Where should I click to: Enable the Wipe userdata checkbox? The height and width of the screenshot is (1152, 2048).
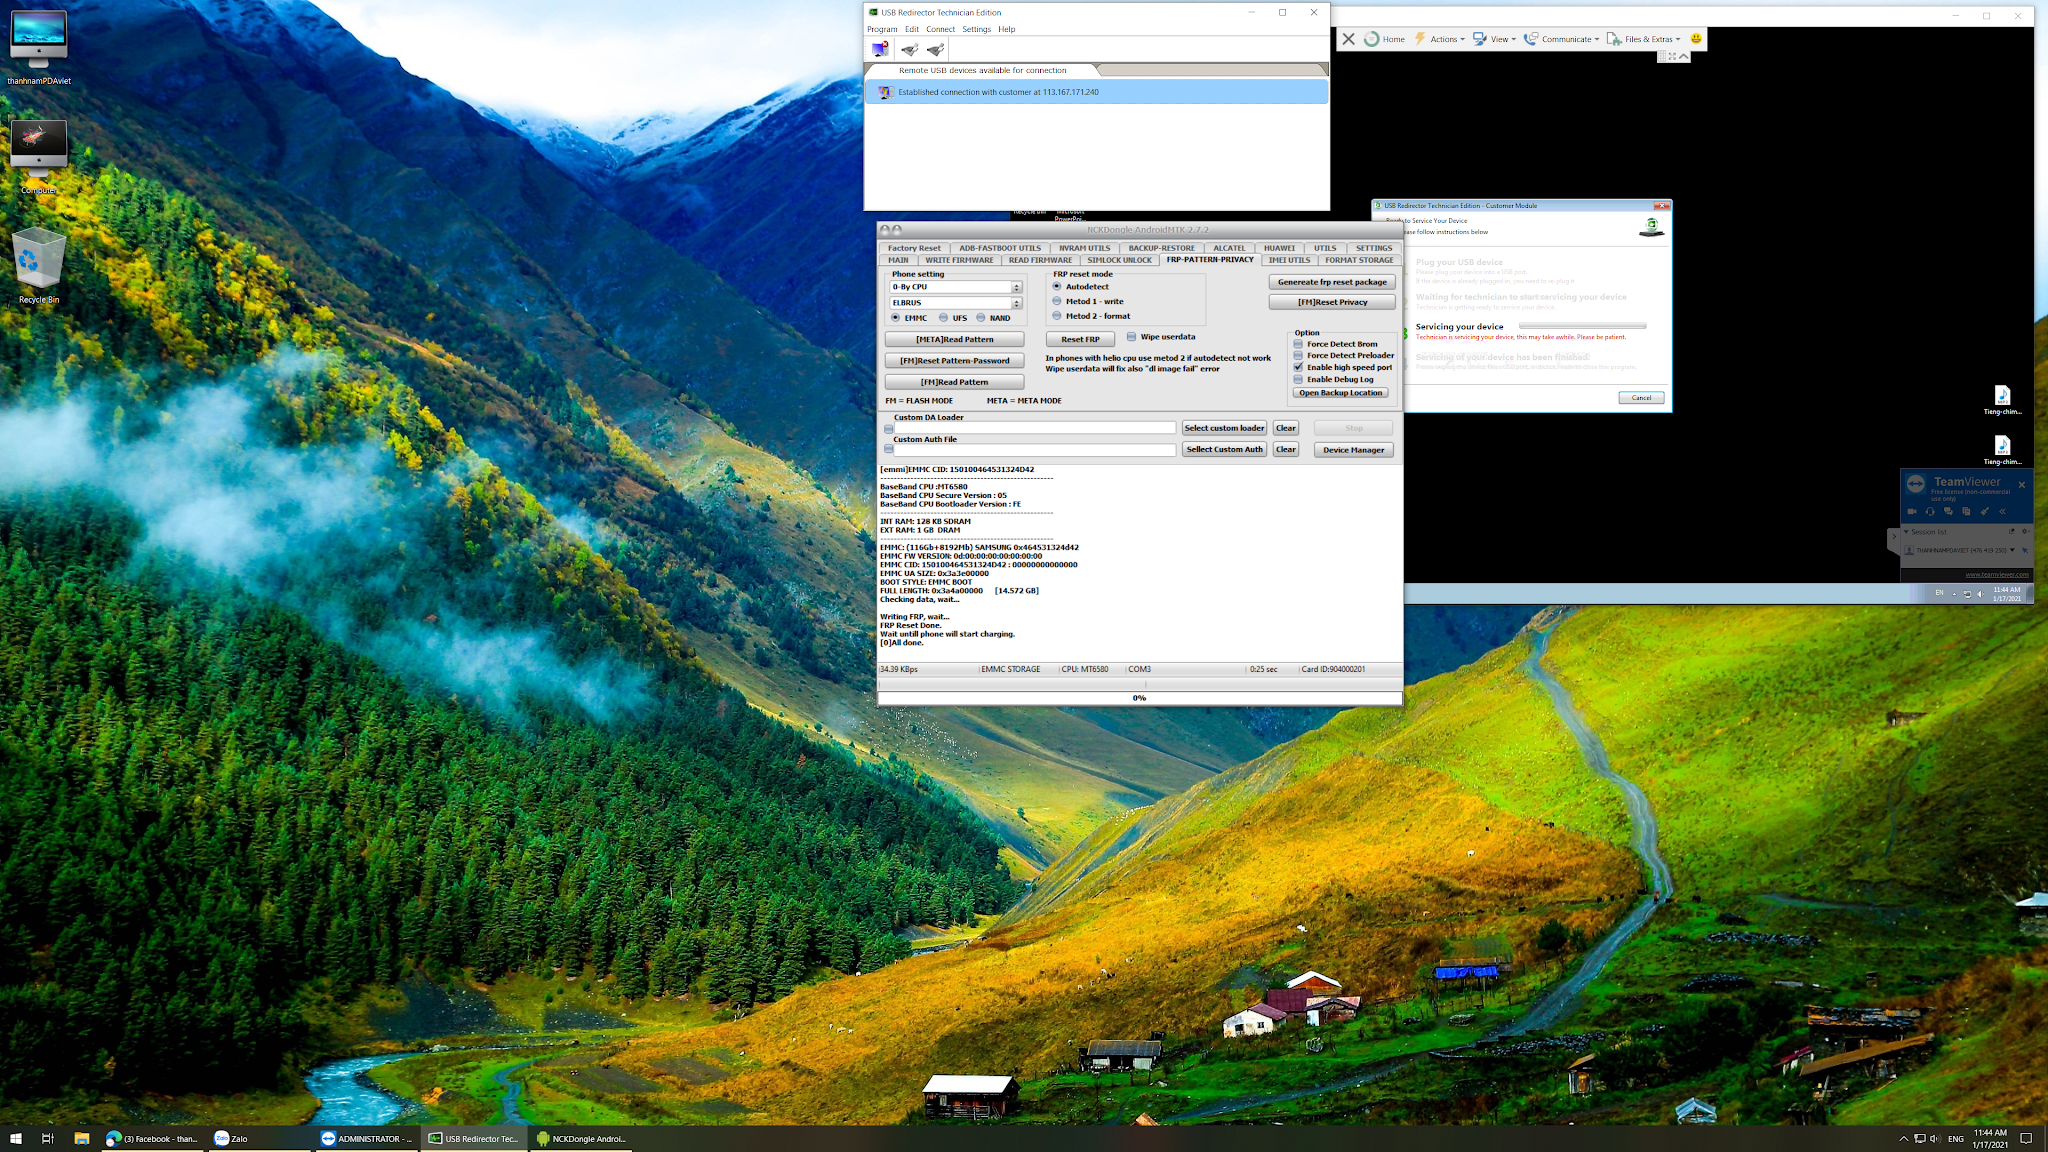pyautogui.click(x=1132, y=337)
